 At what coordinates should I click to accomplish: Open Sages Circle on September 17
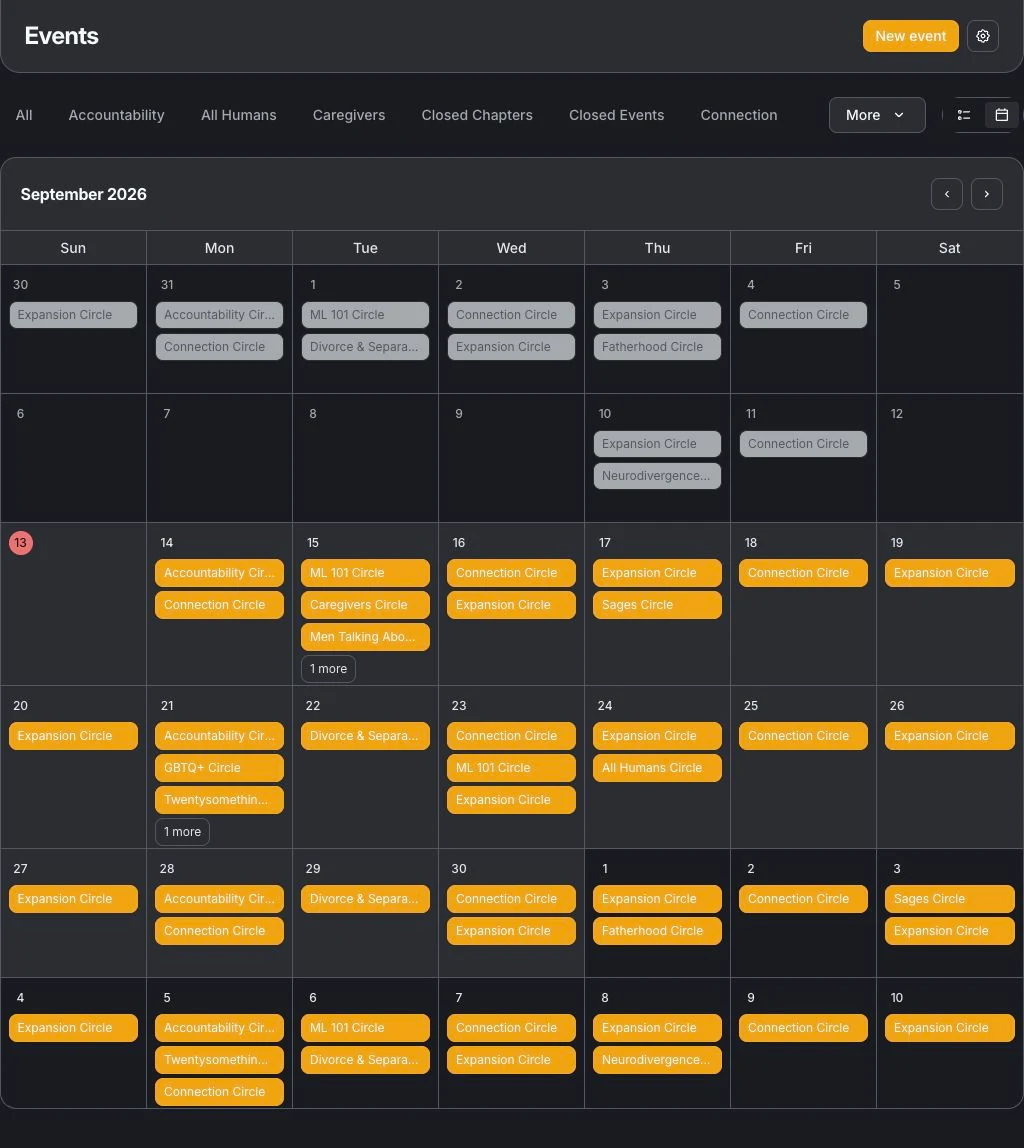657,605
